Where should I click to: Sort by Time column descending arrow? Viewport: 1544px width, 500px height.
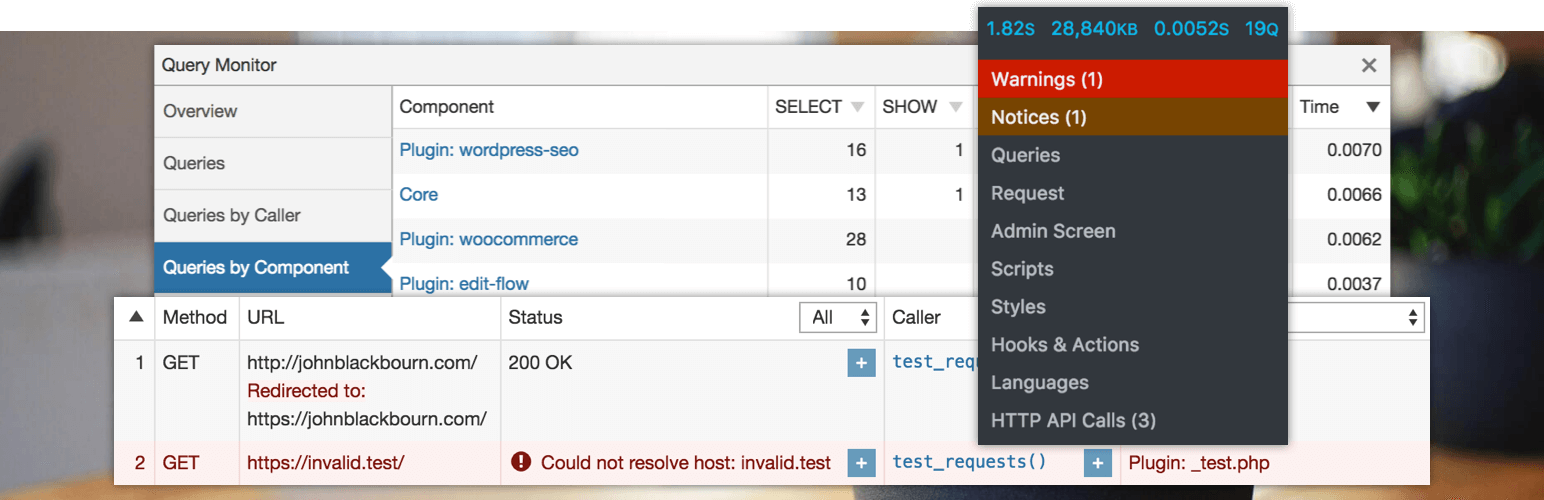point(1373,108)
